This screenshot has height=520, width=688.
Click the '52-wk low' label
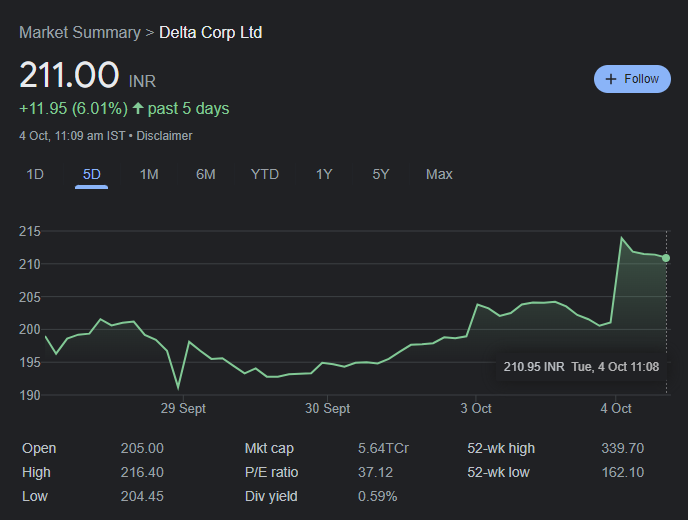coord(498,472)
